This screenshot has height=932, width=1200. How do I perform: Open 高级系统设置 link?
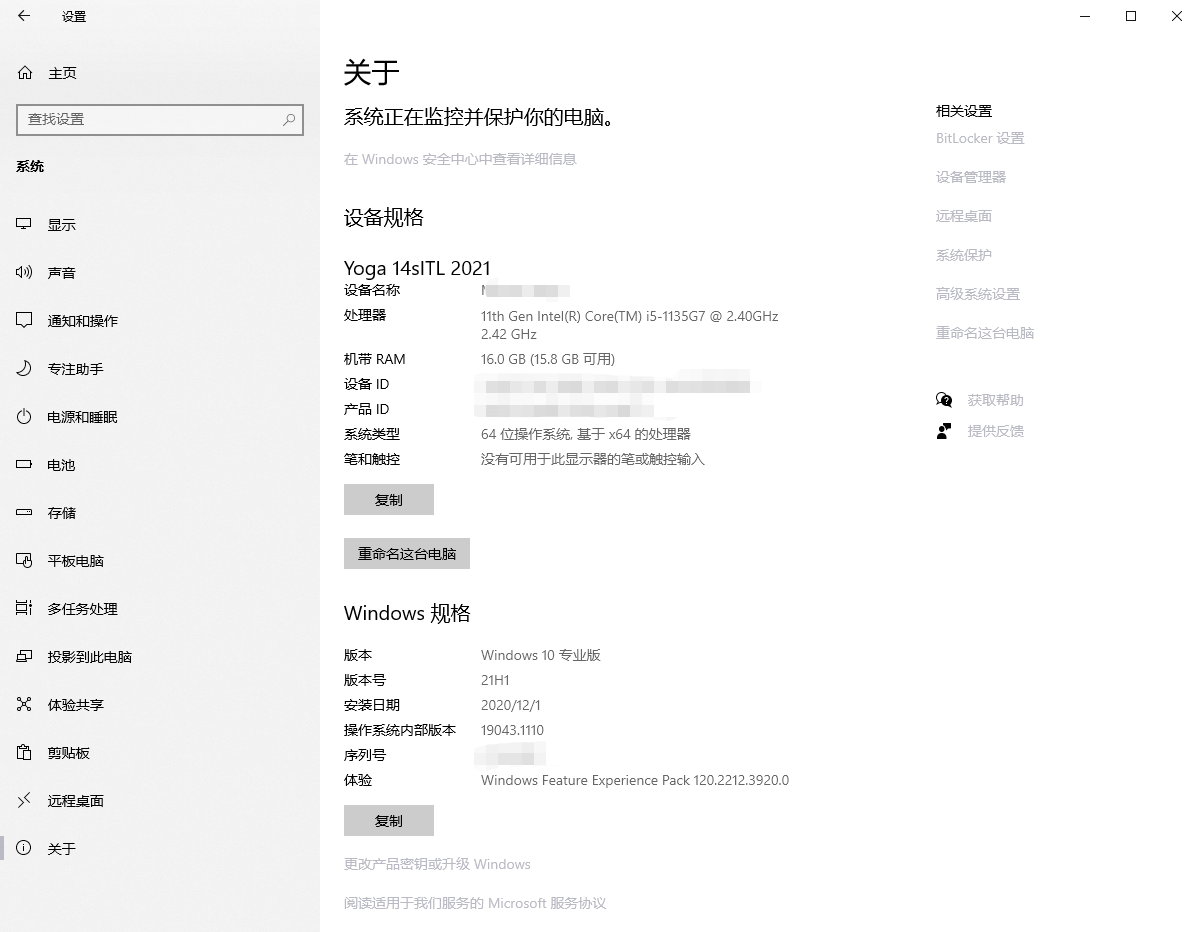coord(978,294)
